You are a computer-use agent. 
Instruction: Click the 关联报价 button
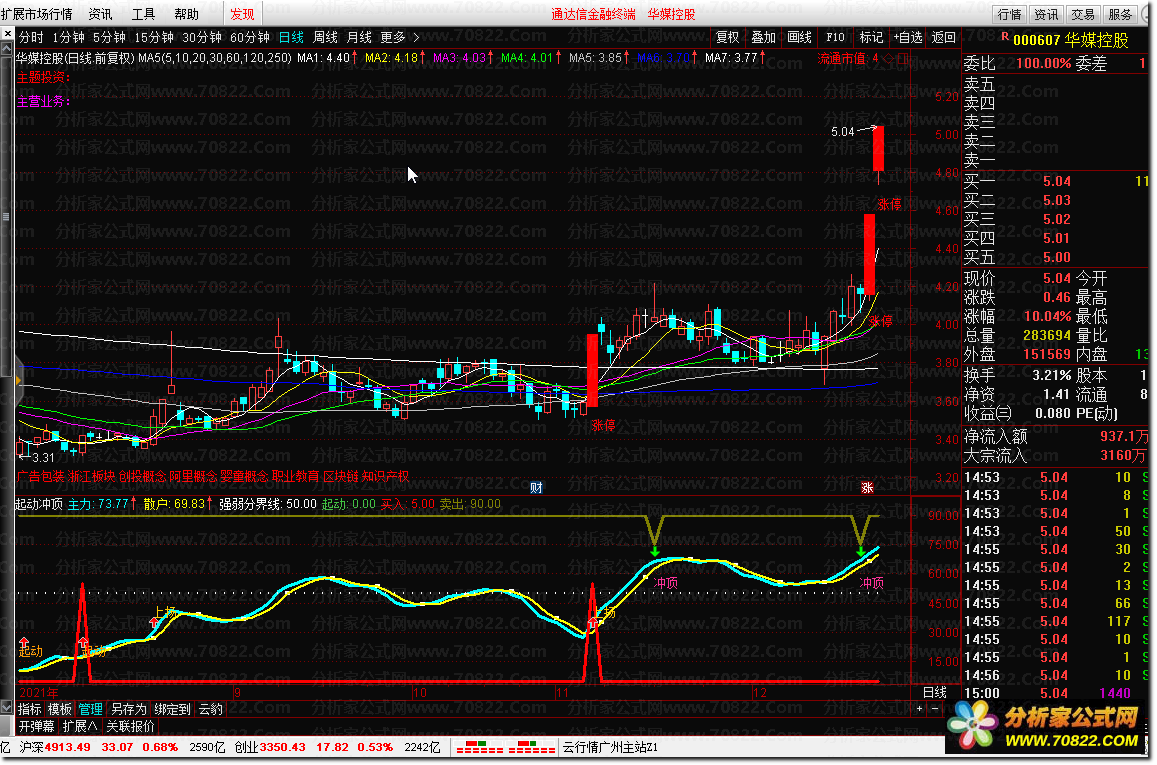(130, 727)
